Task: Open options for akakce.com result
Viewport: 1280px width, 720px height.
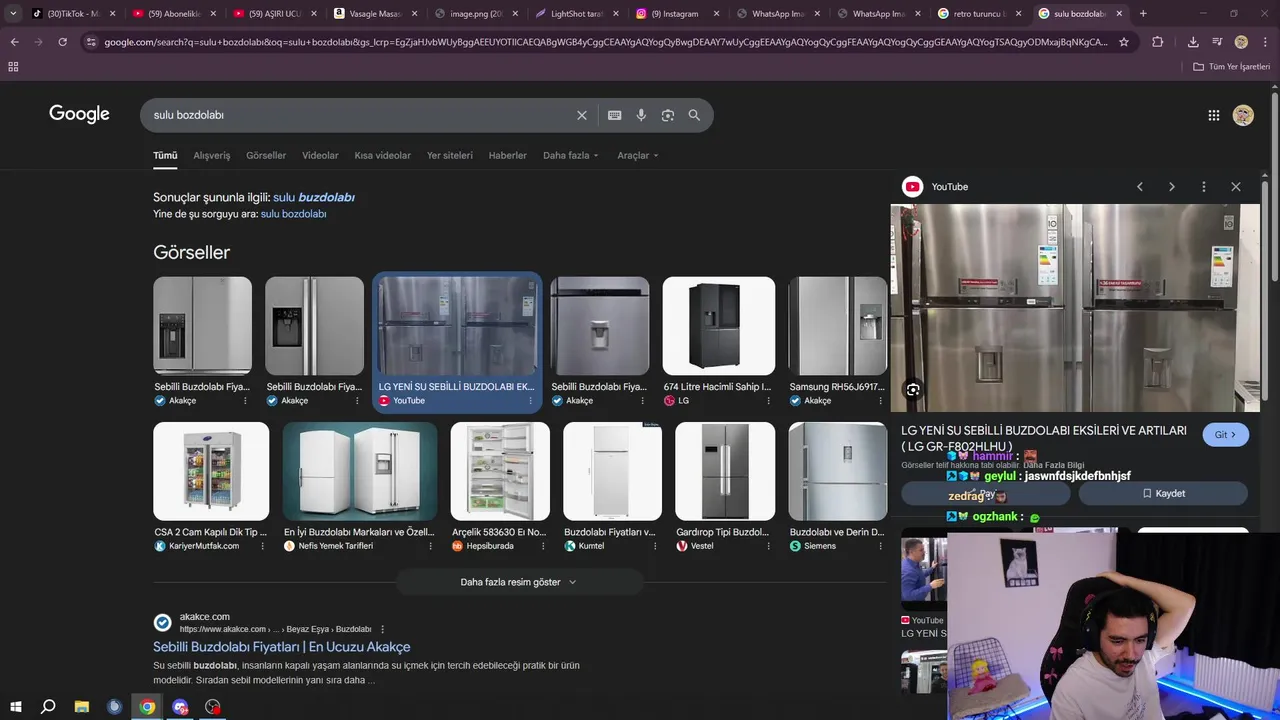Action: tap(382, 629)
